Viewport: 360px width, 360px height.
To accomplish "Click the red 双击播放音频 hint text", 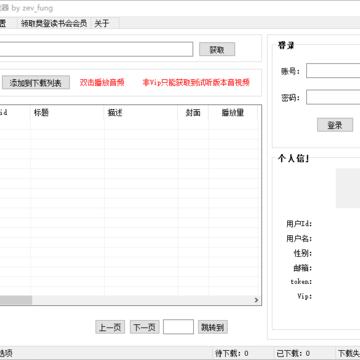I will click(102, 83).
